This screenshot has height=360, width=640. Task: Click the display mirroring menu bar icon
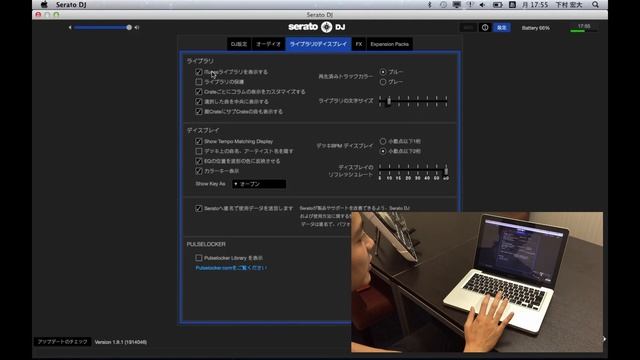tap(456, 4)
